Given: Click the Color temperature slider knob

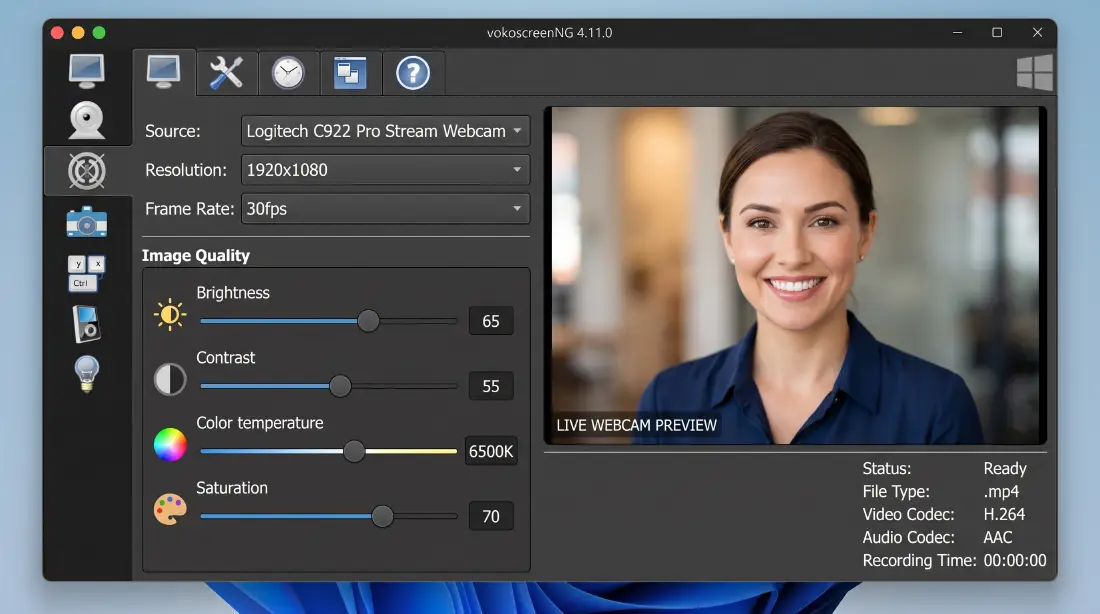Looking at the screenshot, I should tap(354, 451).
